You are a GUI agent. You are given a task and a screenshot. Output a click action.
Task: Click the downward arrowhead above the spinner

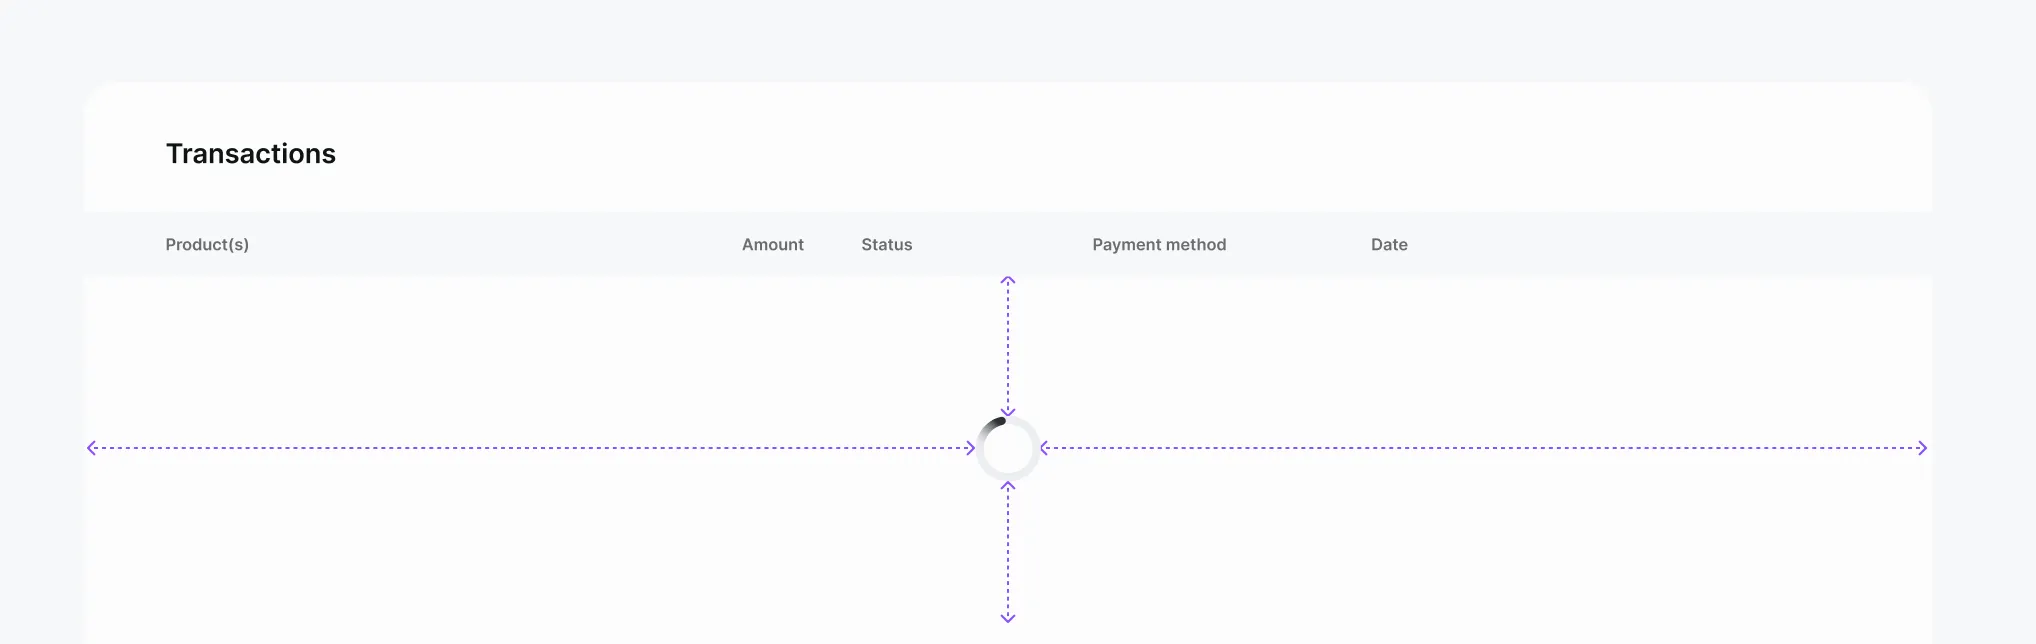1008,413
